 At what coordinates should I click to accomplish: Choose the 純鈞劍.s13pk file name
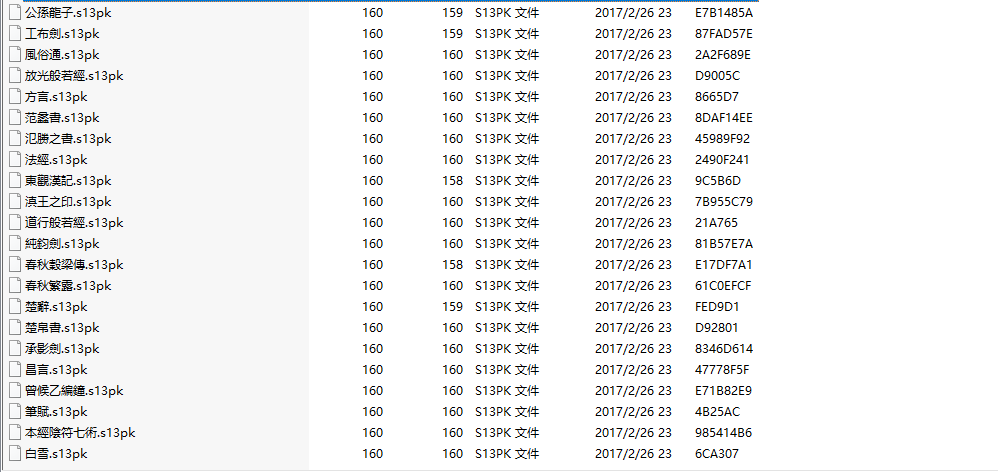pyautogui.click(x=62, y=244)
